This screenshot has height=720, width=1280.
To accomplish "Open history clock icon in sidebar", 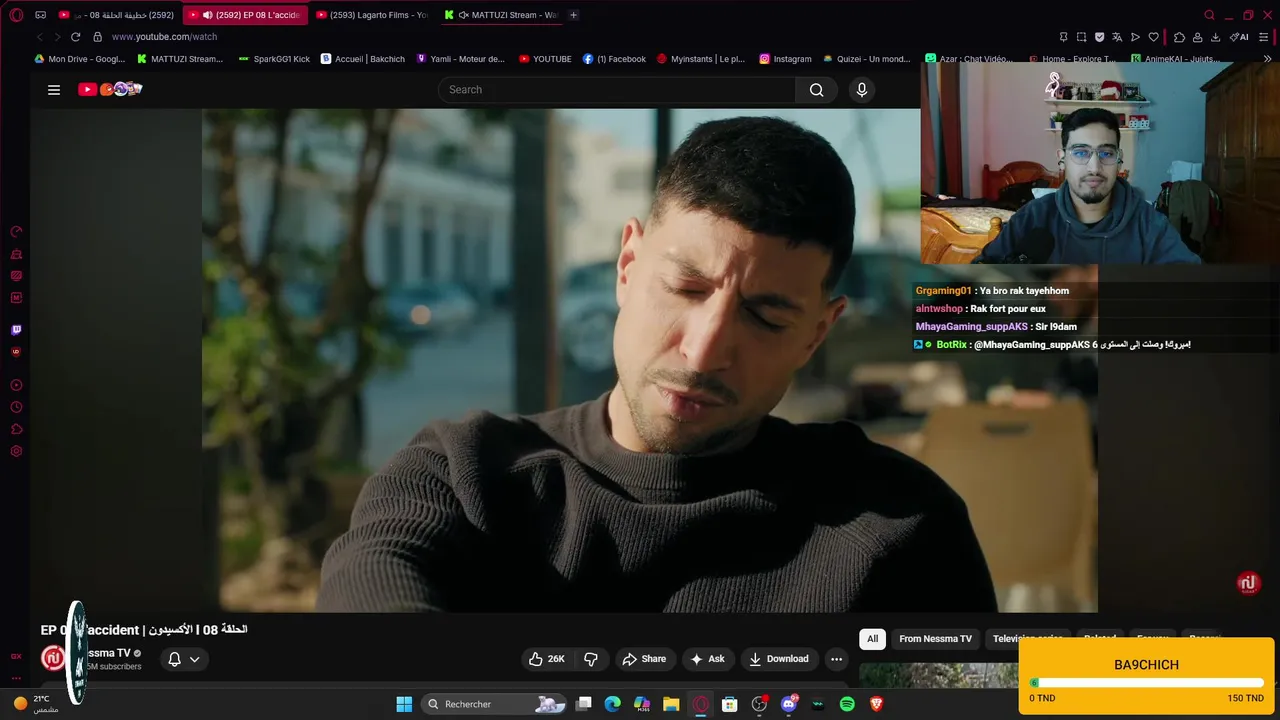I will (16, 407).
